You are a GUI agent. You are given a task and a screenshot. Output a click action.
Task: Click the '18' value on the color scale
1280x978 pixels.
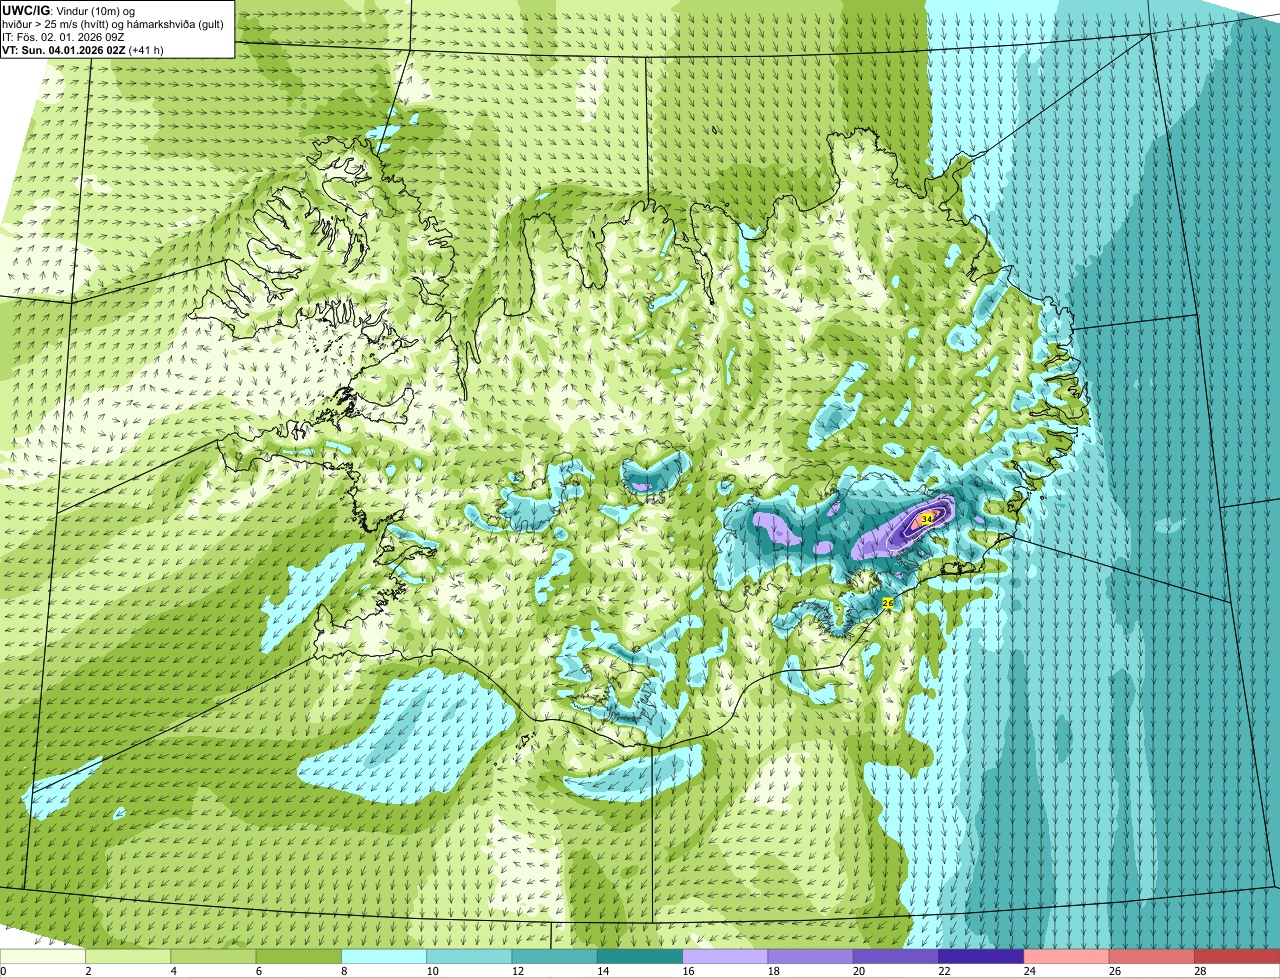click(x=773, y=971)
